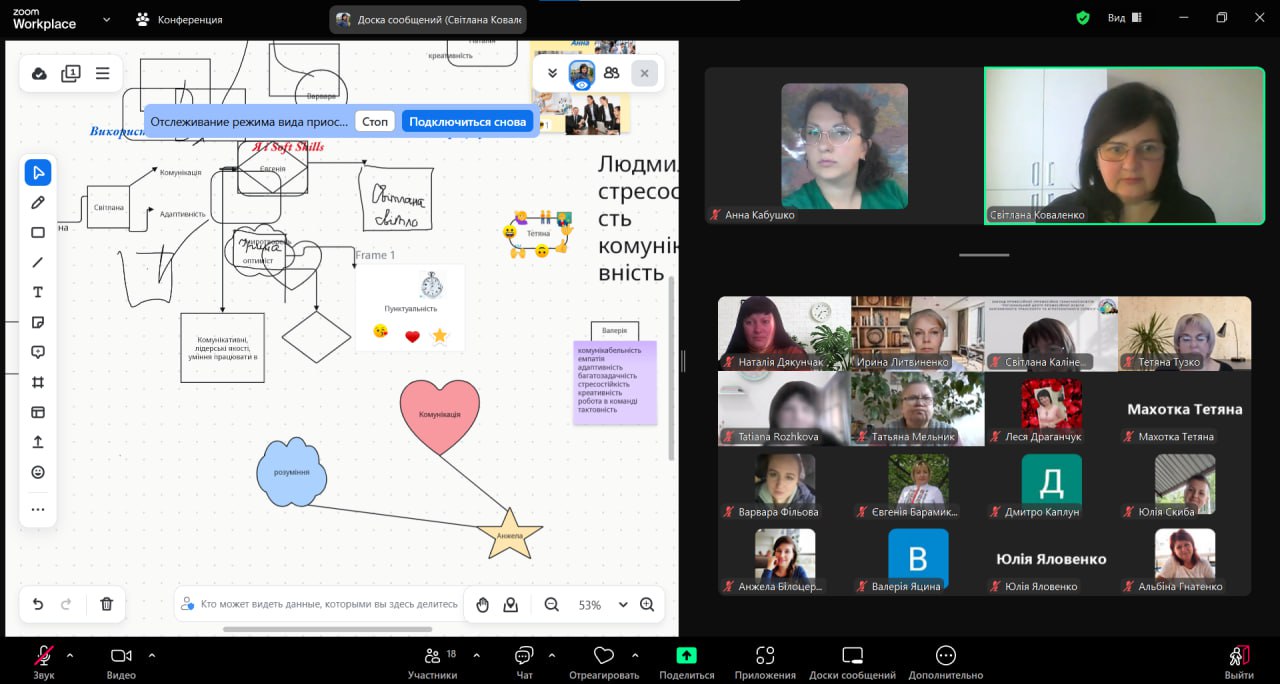Expand video options arrow next to Видео
The image size is (1280, 684).
152,656
